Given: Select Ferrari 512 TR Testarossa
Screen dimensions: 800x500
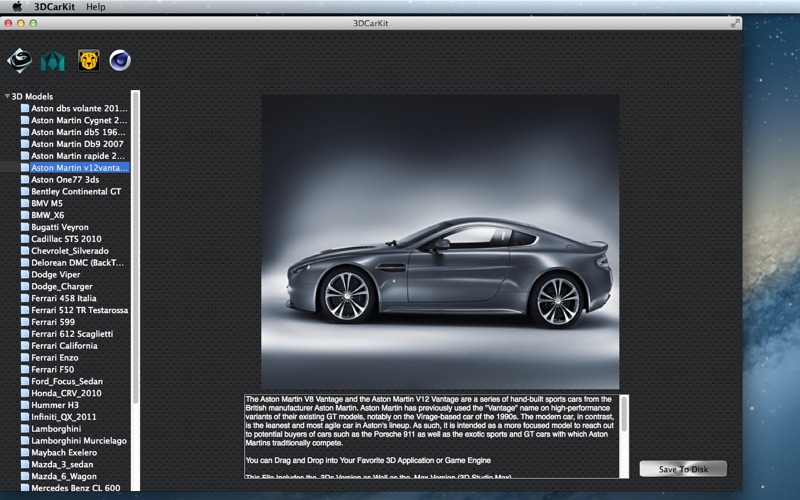Looking at the screenshot, I should pos(80,310).
